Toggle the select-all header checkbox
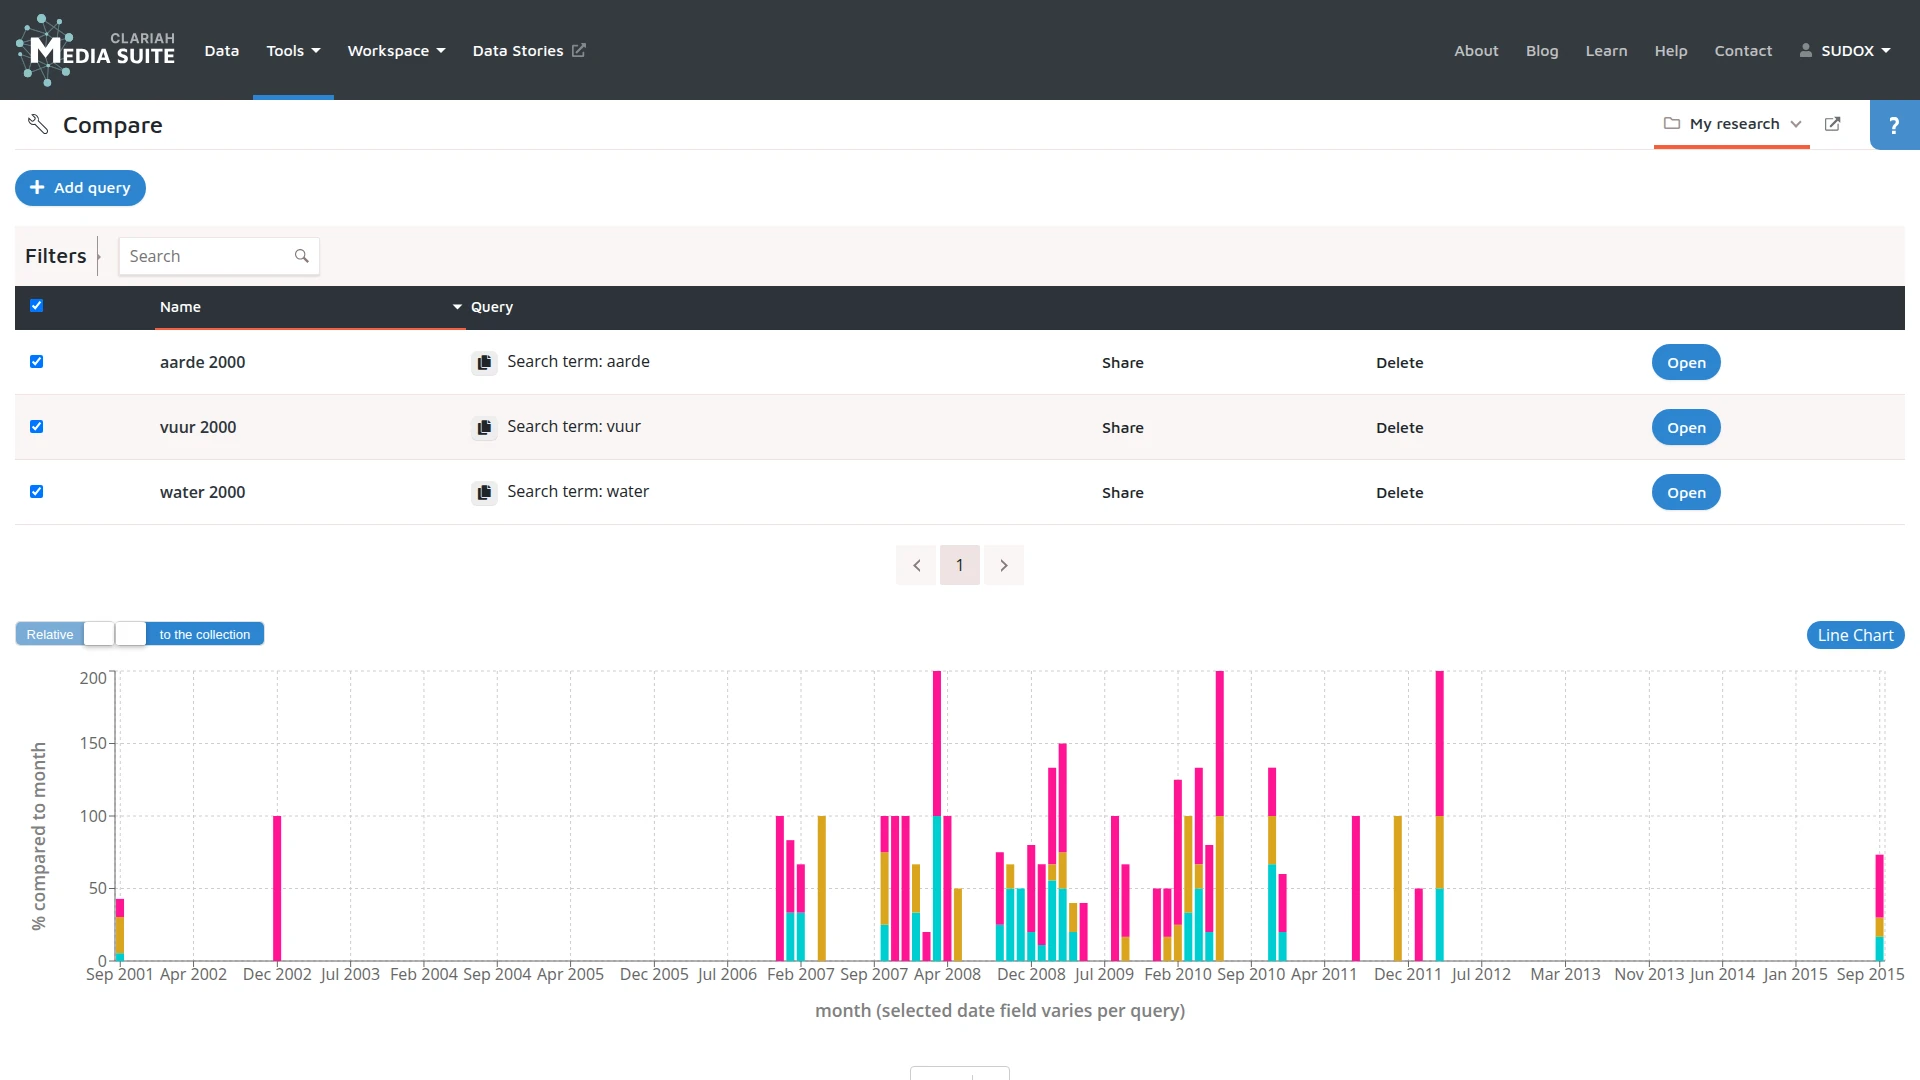The width and height of the screenshot is (1920, 1080). click(x=37, y=306)
